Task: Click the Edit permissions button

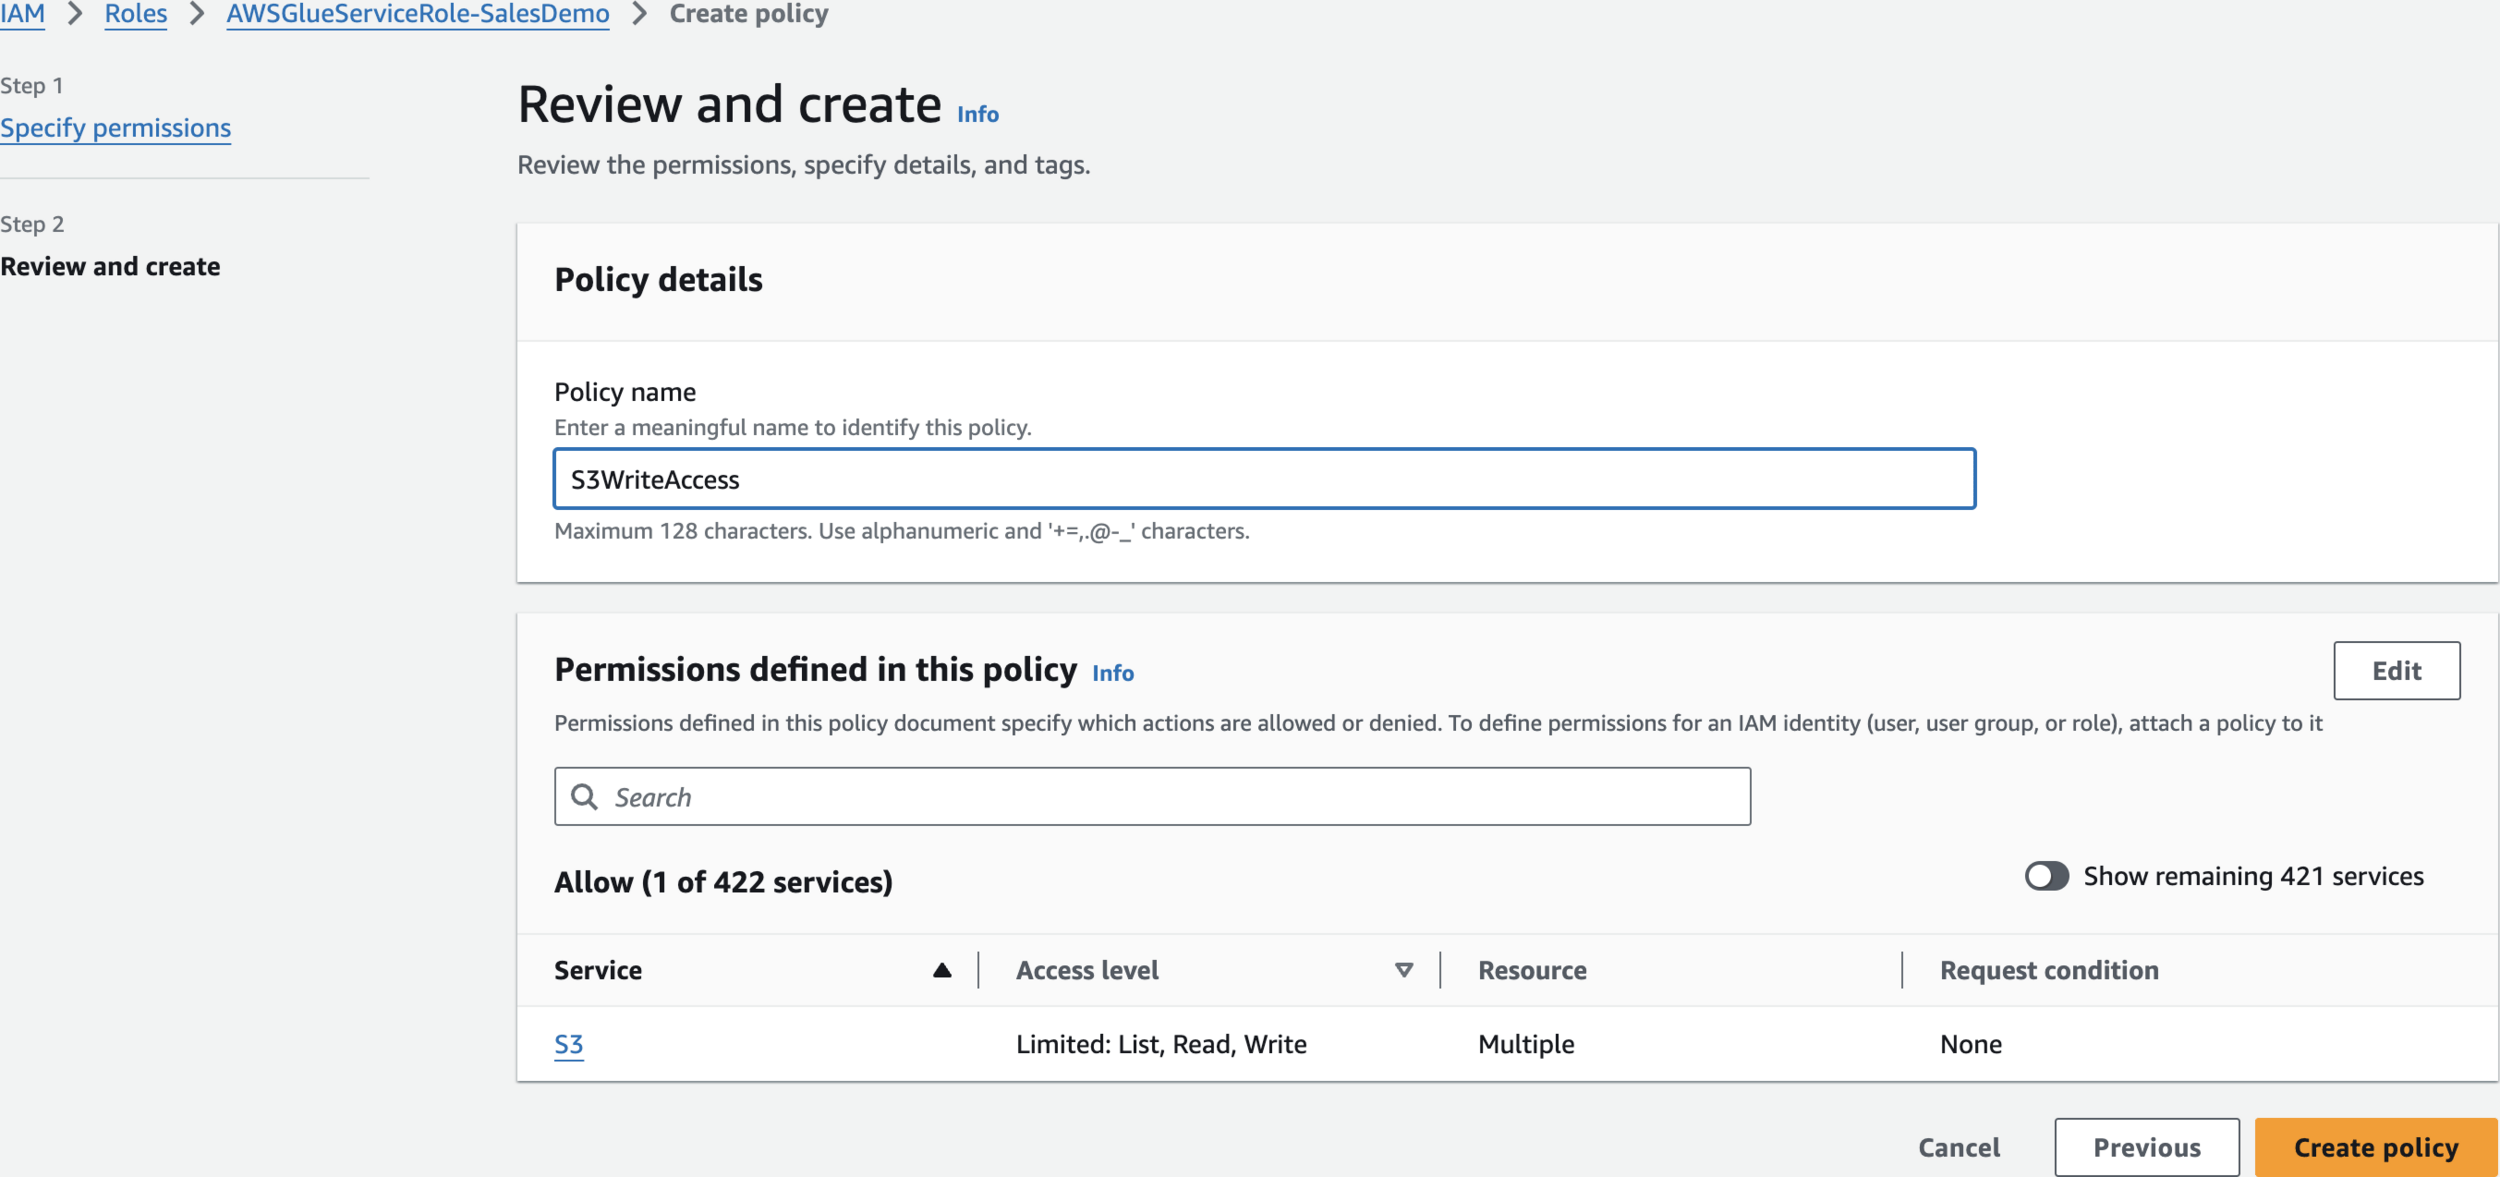Action: [2395, 670]
